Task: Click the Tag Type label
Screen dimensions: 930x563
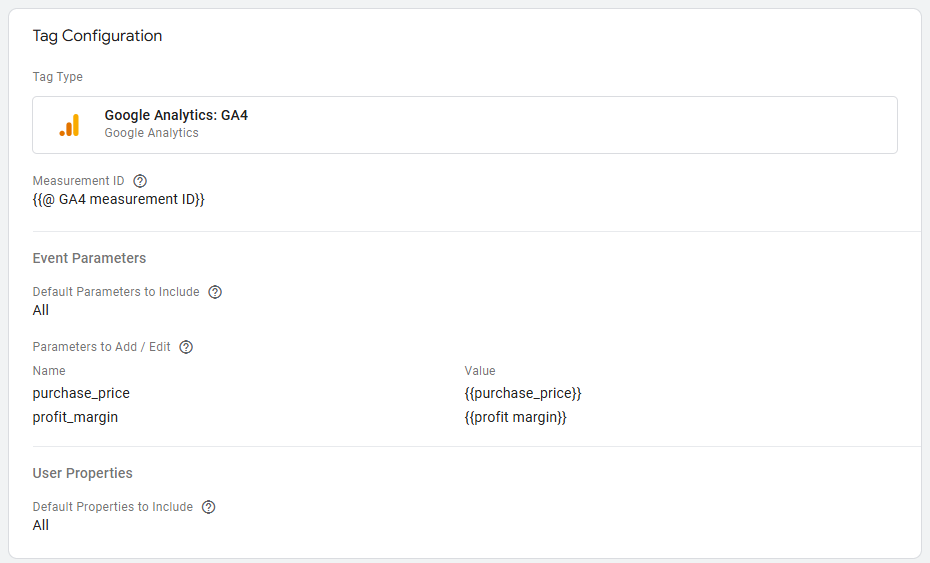Action: pyautogui.click(x=58, y=77)
